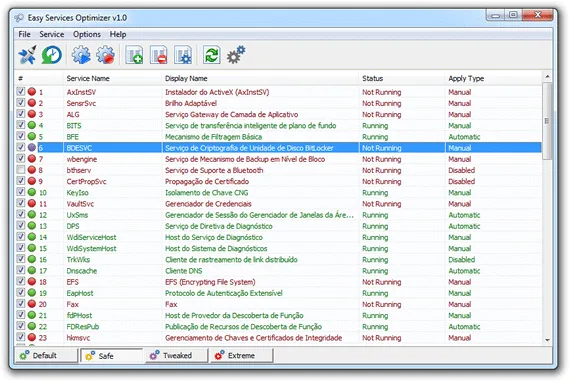Select the Extreme preset button
This screenshot has height=382, width=570.
[241, 355]
